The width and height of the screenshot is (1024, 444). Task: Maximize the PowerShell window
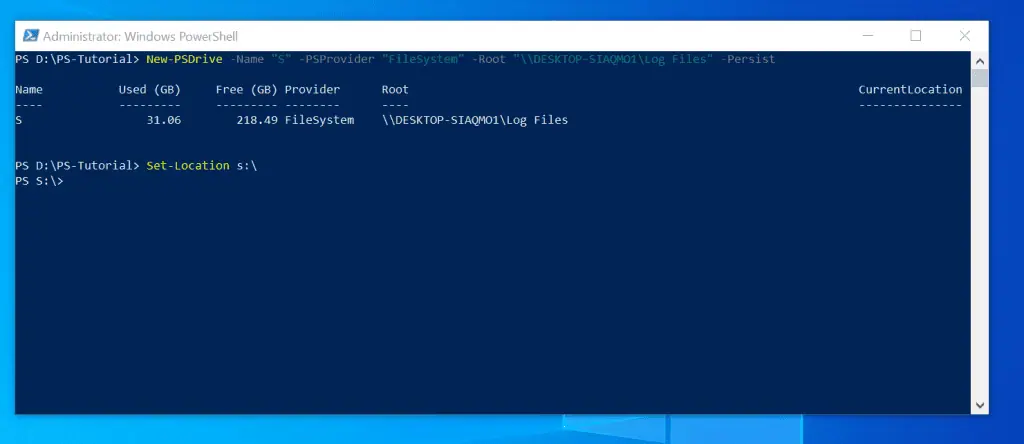tap(916, 36)
